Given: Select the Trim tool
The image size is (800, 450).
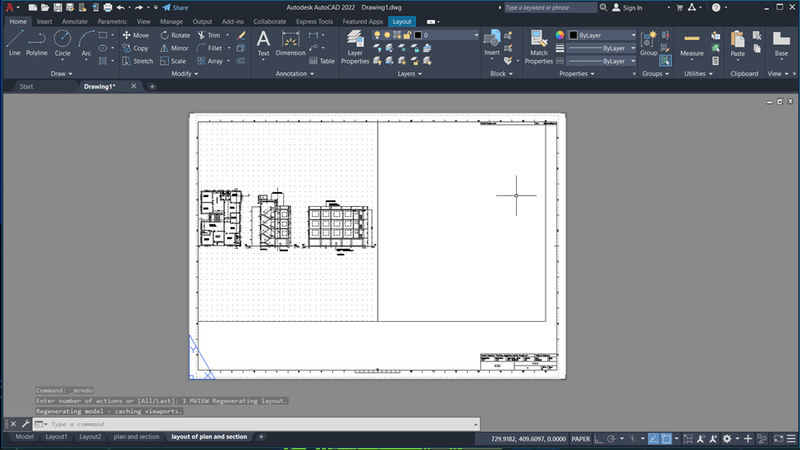Looking at the screenshot, I should click(x=209, y=35).
